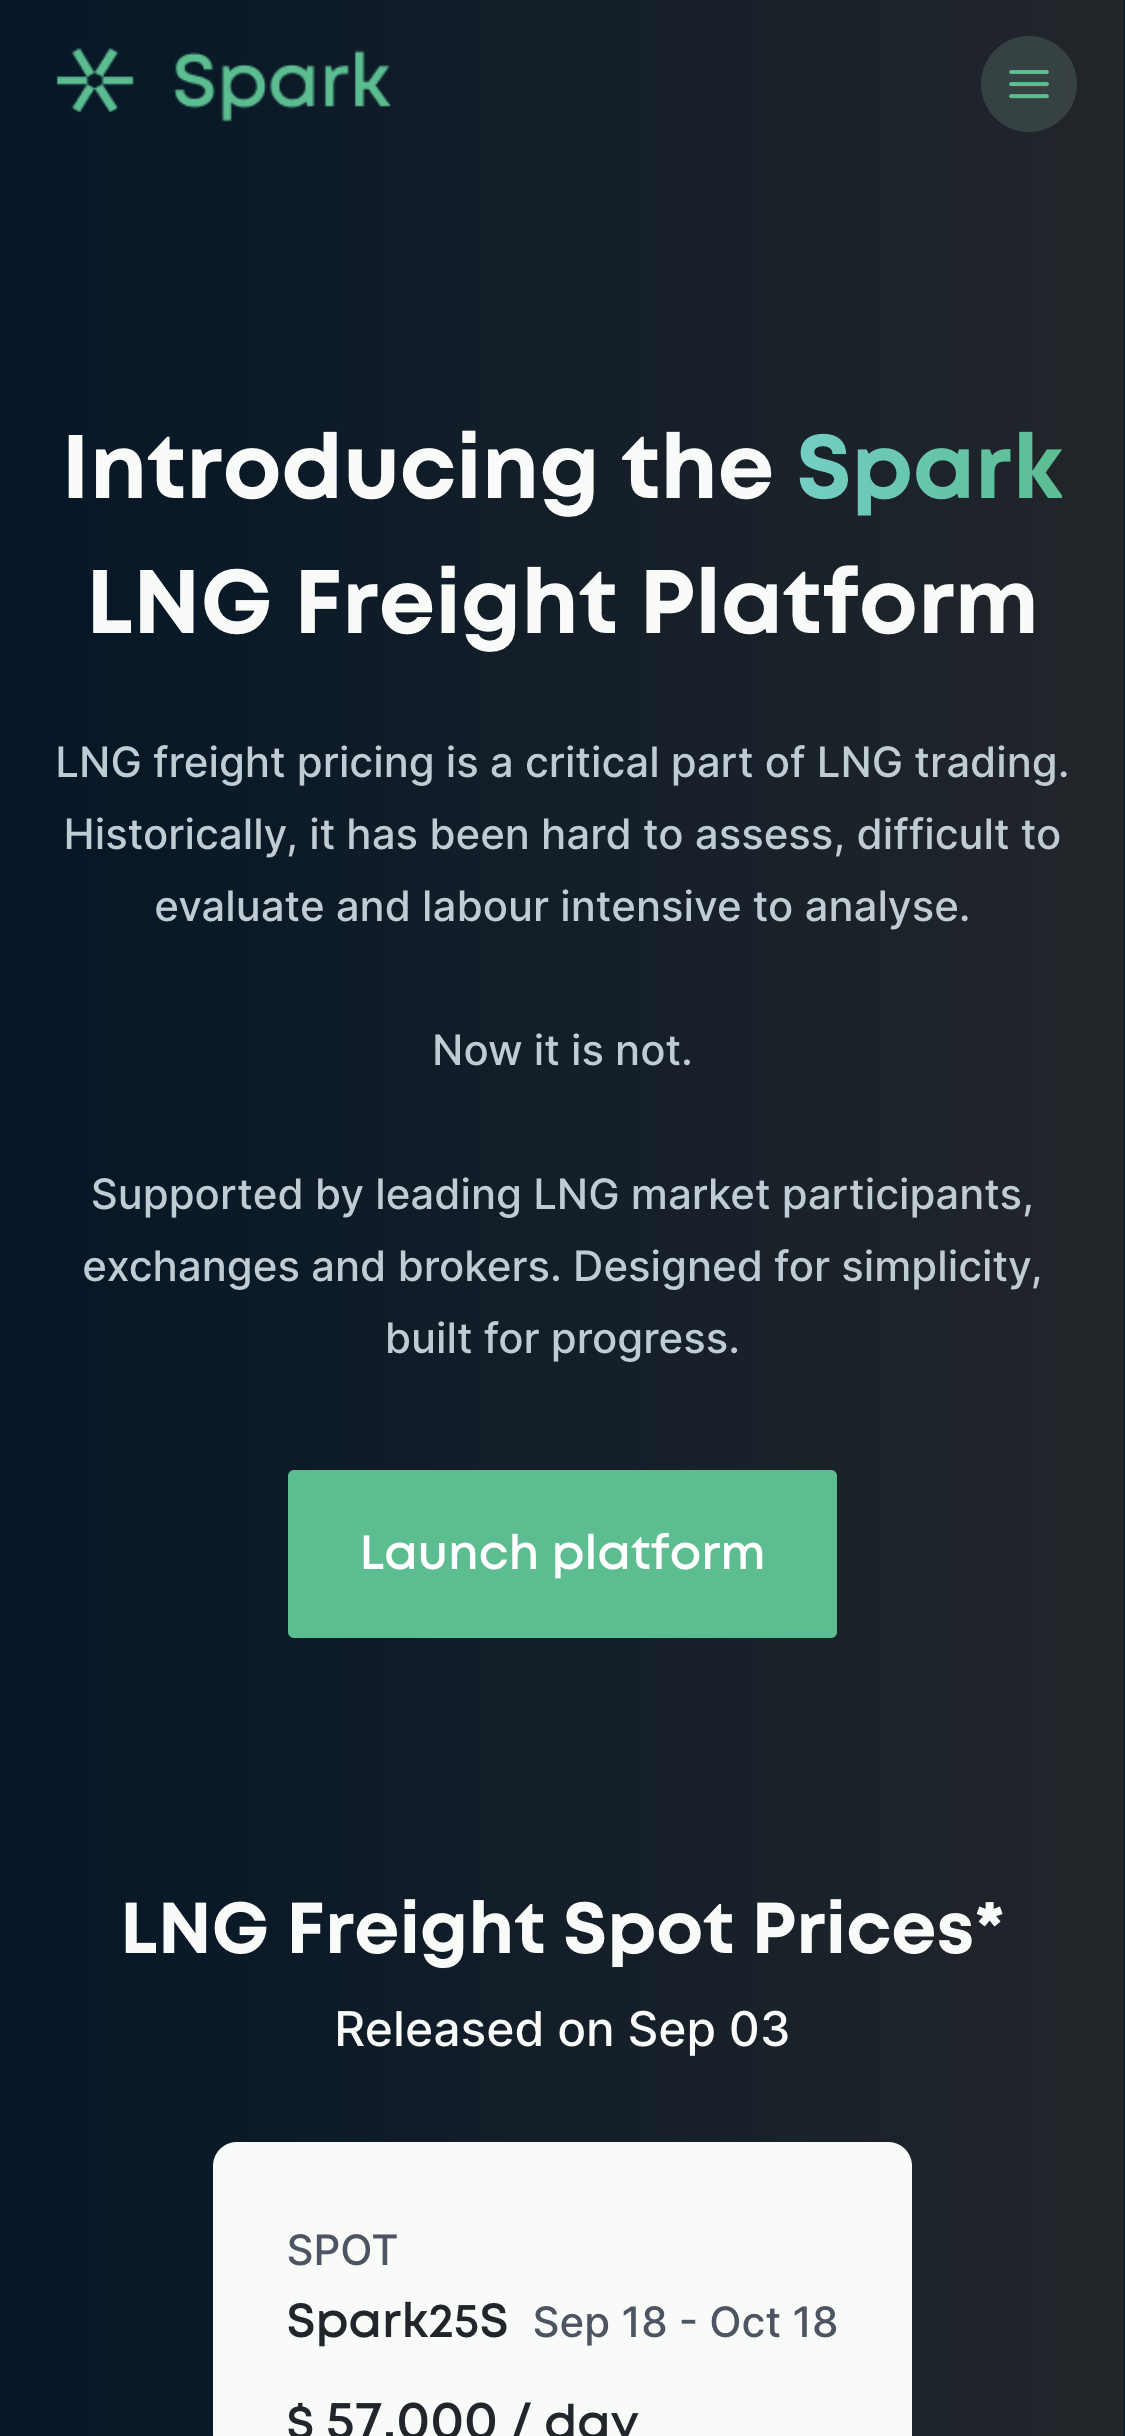Select the Spark25S contract name
Screen dimensions: 1125x2436
point(397,2321)
